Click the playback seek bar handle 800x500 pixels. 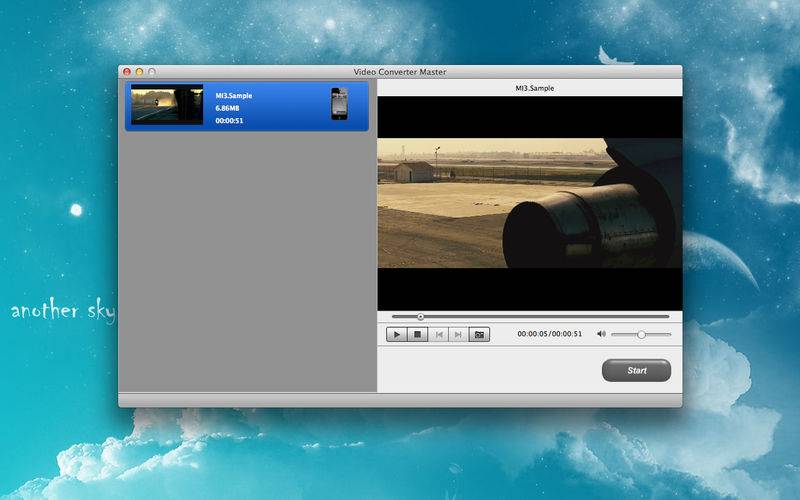[x=420, y=317]
